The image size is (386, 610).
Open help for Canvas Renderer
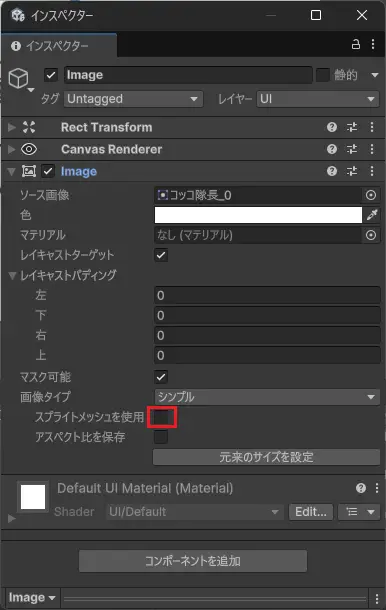tap(332, 149)
